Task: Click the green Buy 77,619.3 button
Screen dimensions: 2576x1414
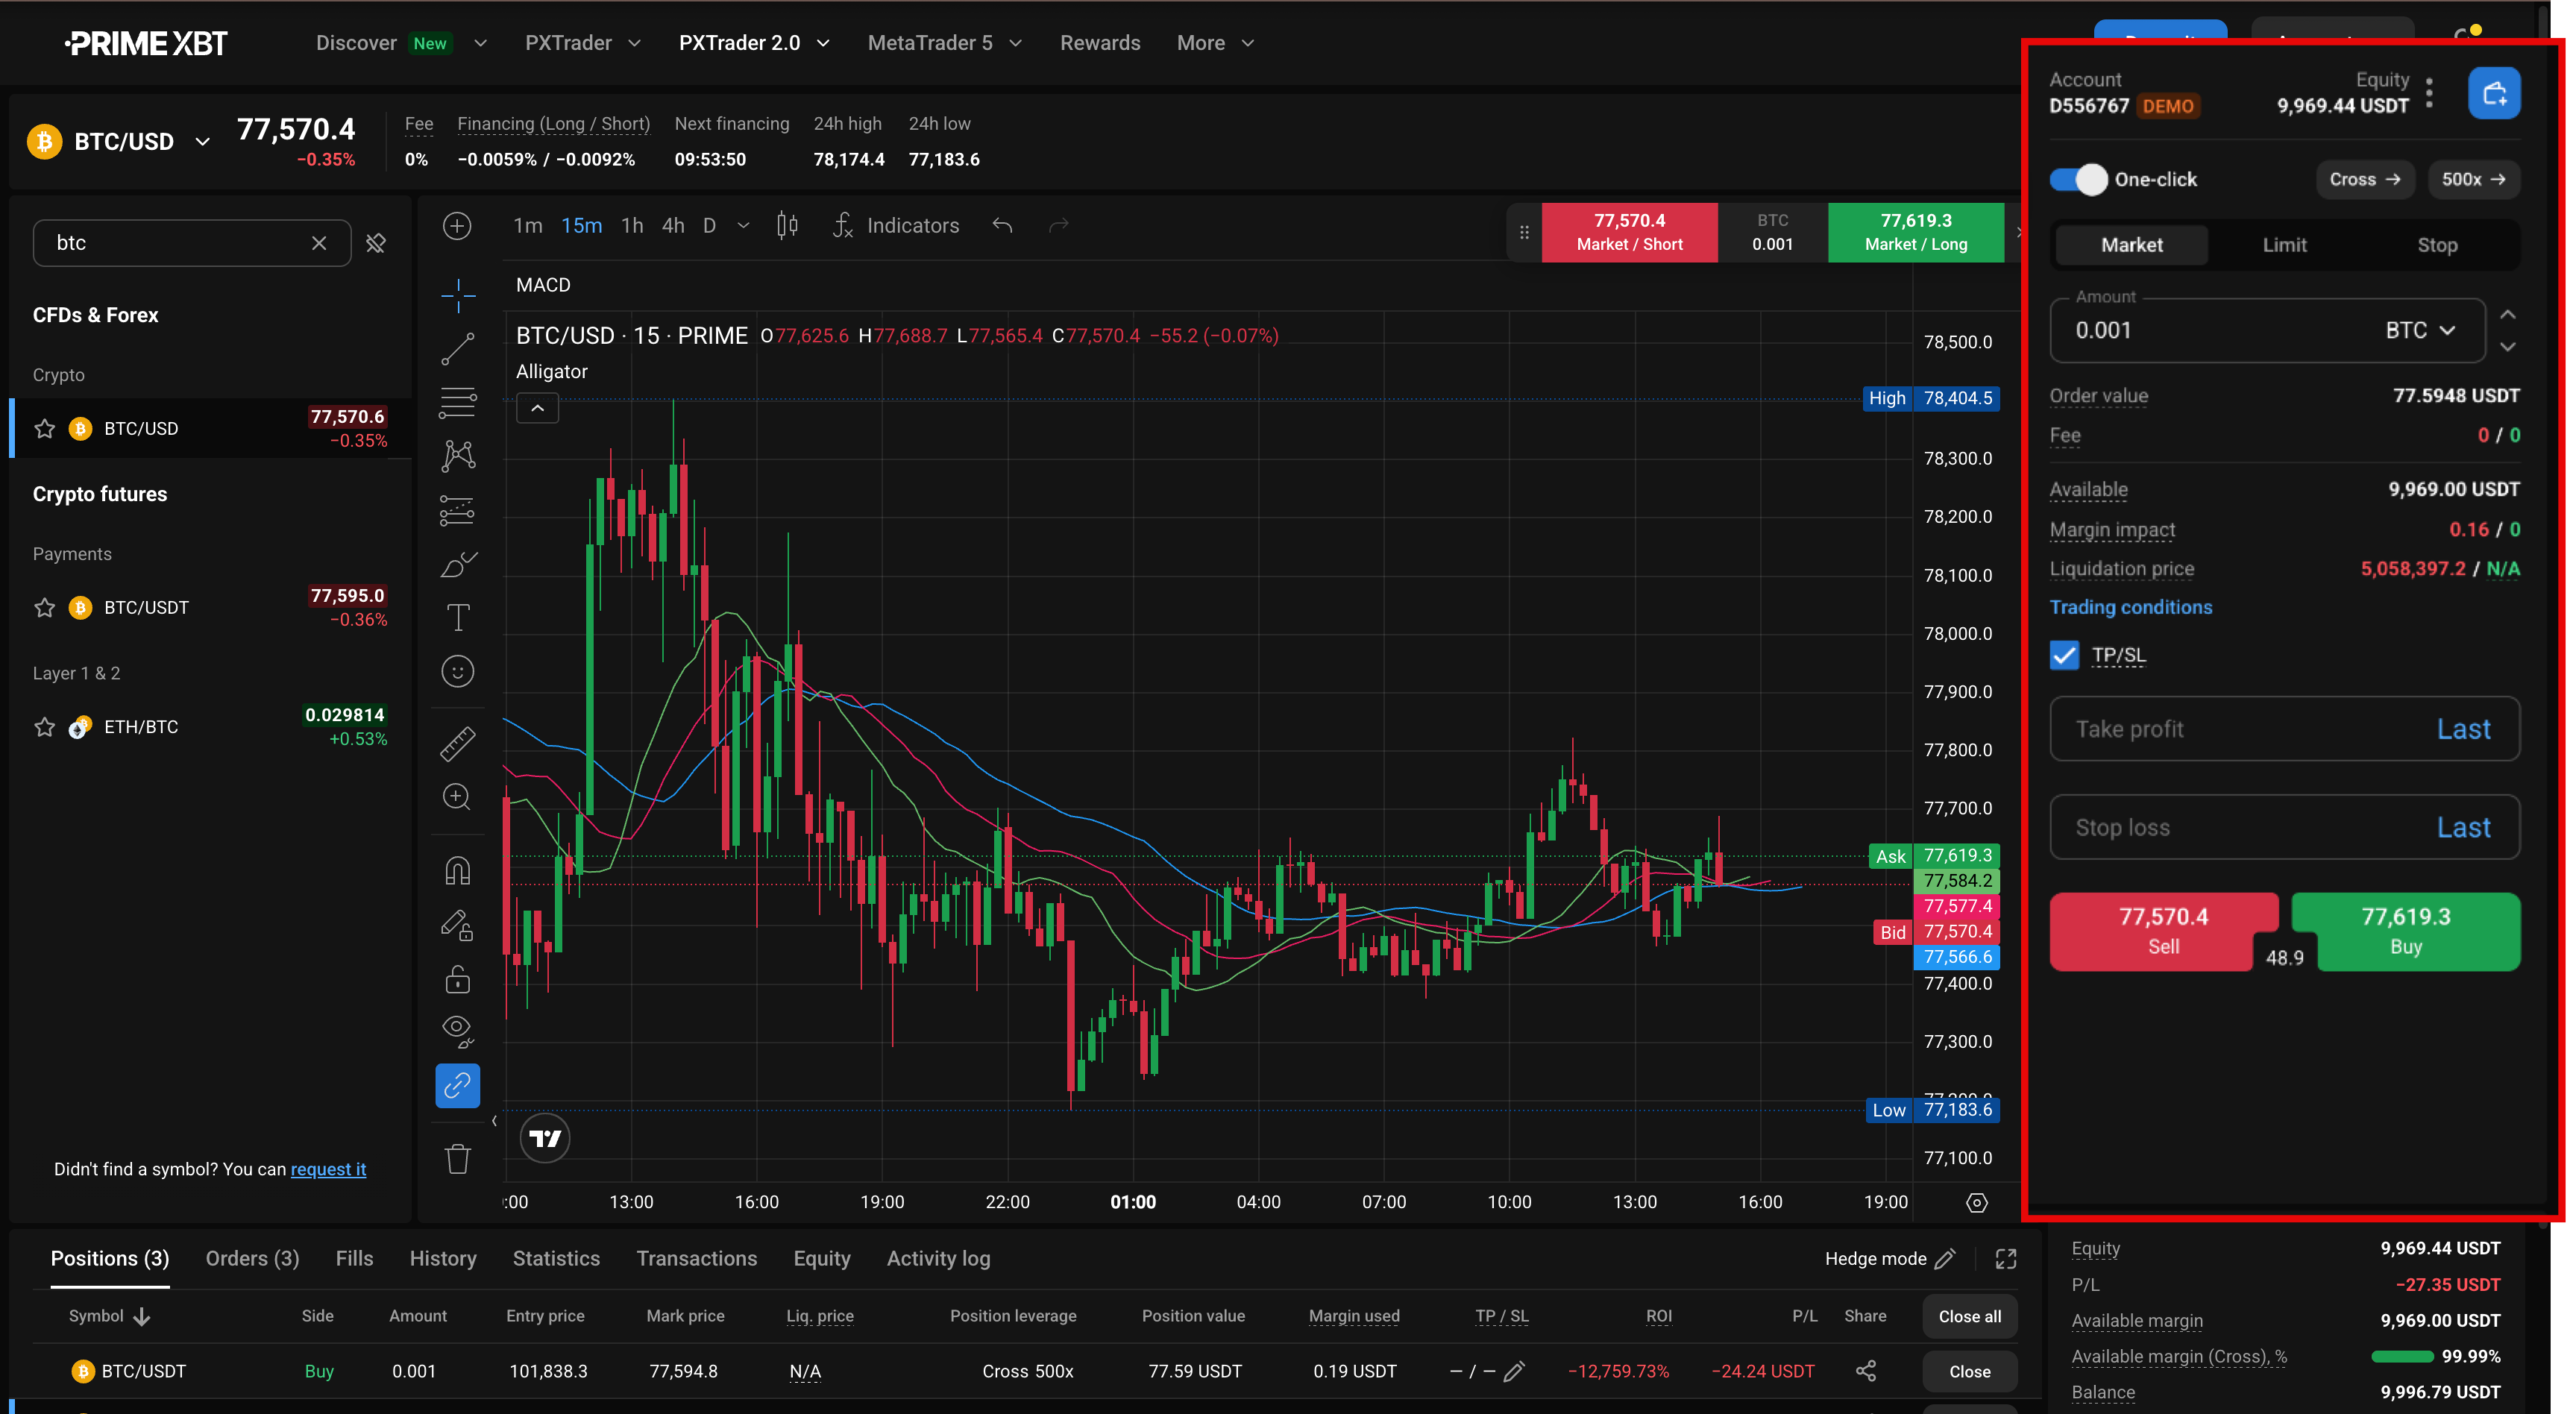Action: click(x=2405, y=931)
